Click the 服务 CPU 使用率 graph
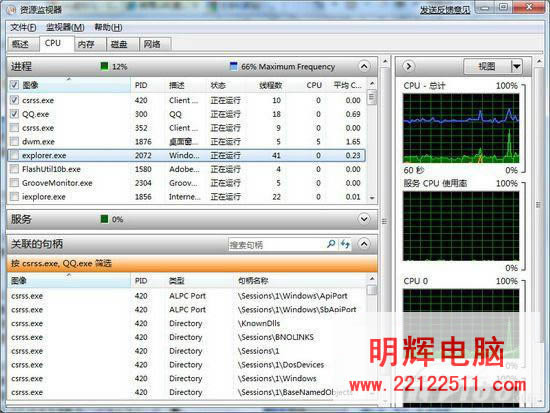 point(461,226)
